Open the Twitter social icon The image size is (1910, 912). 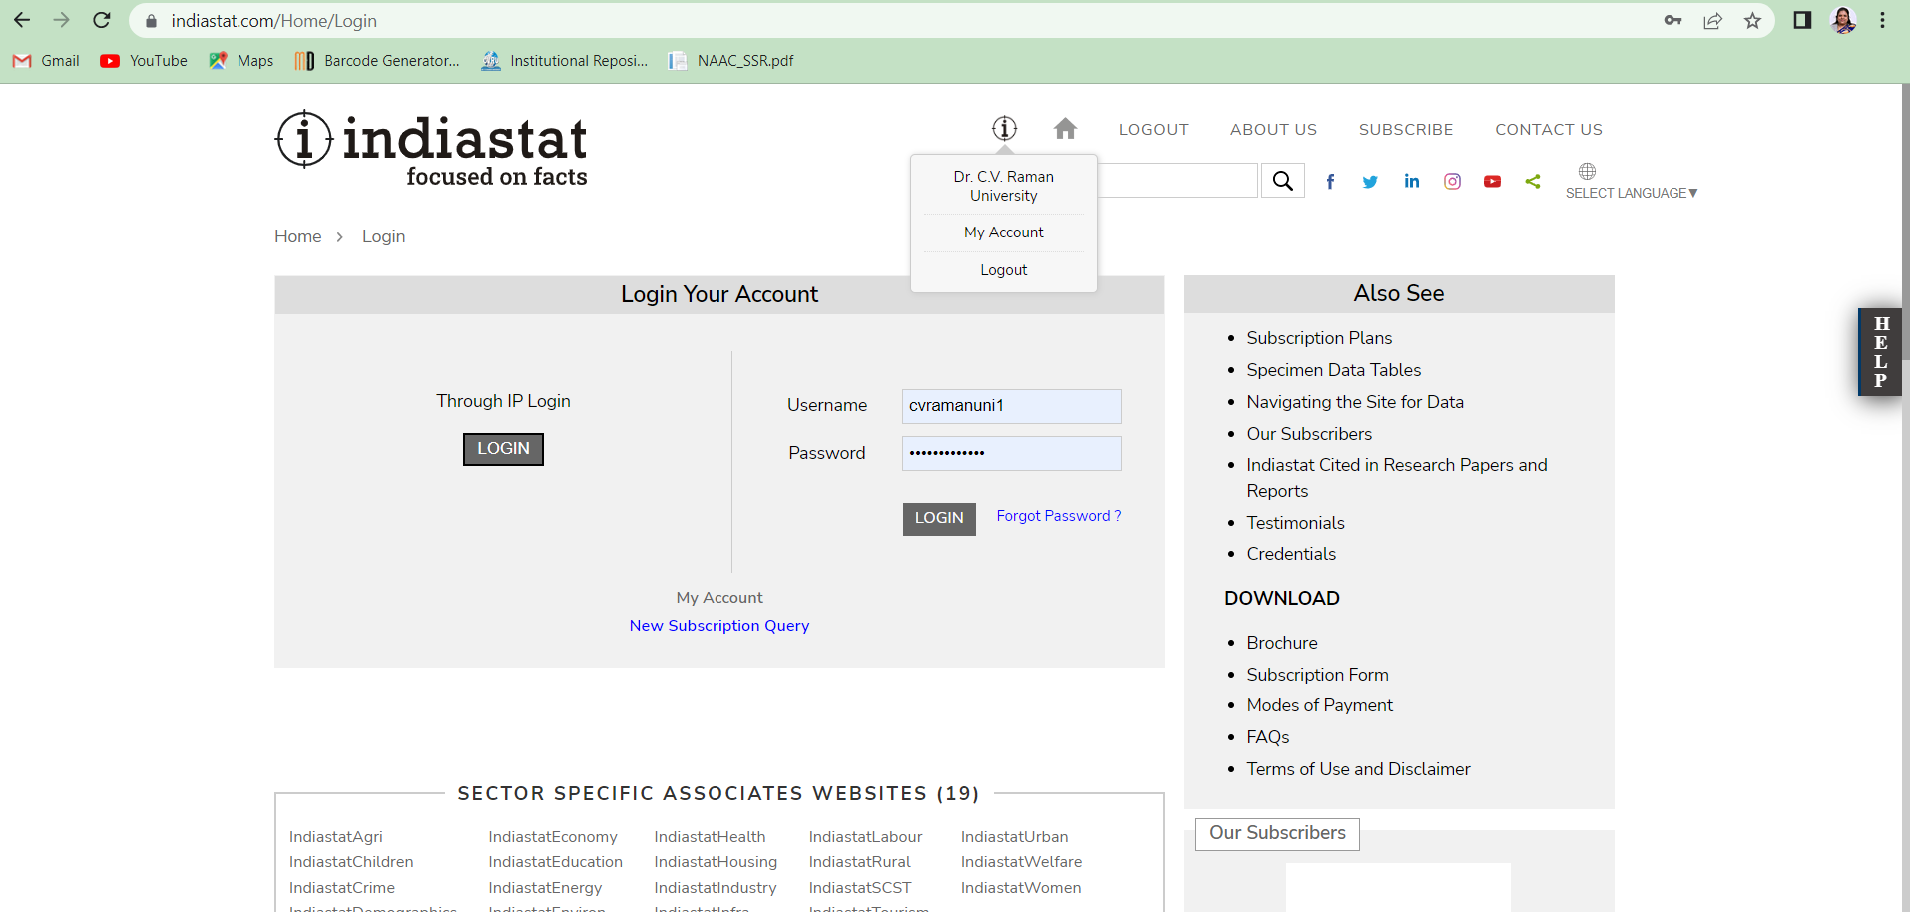point(1370,182)
